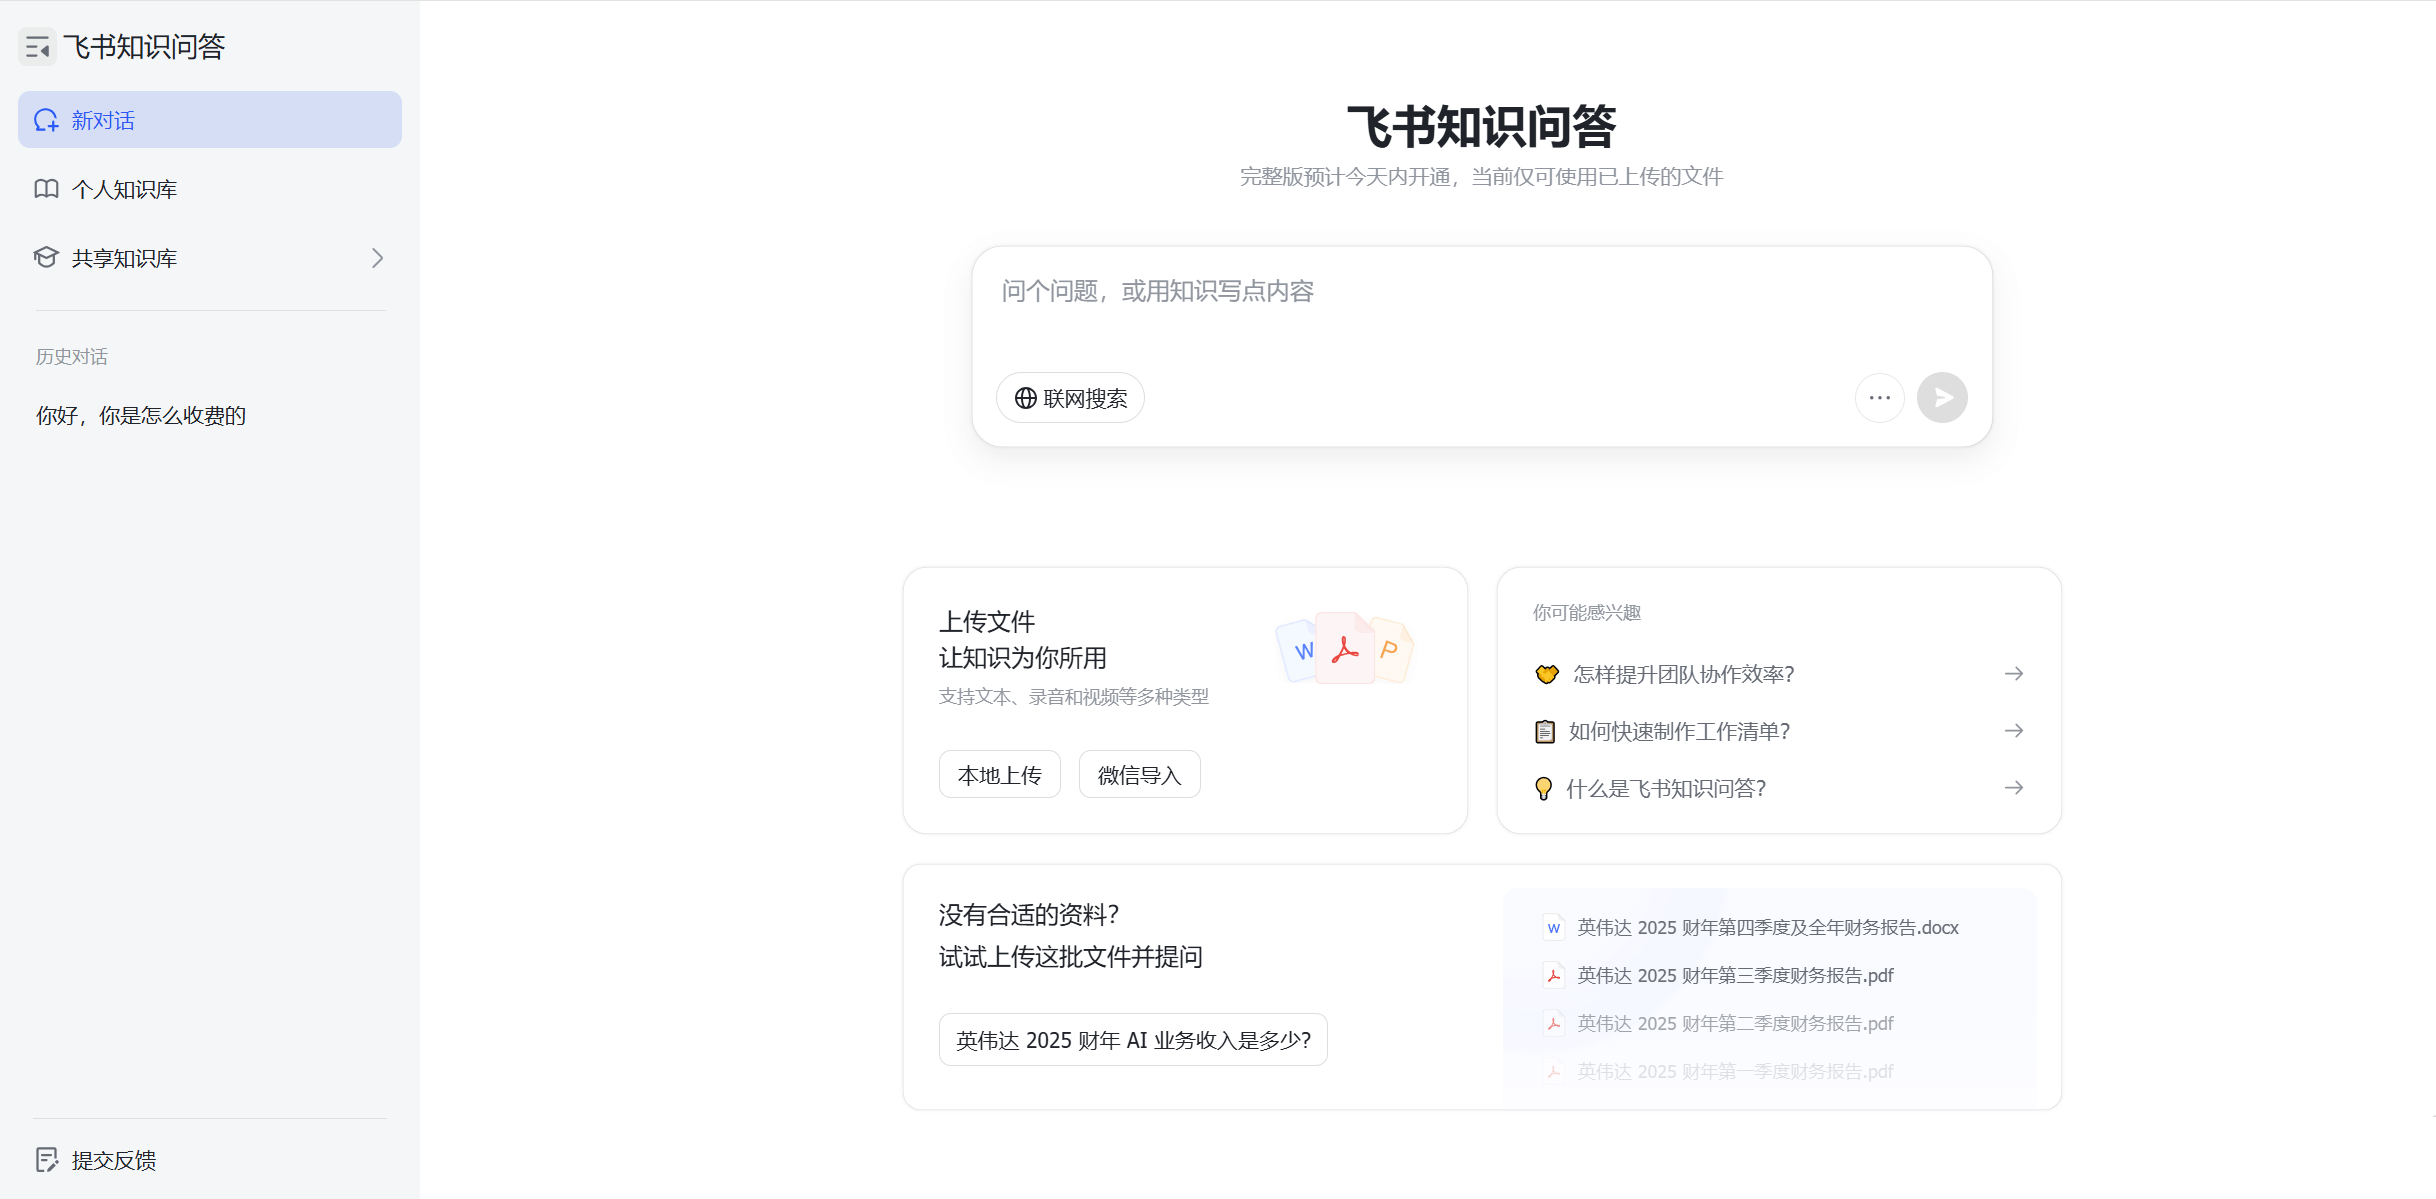This screenshot has width=2436, height=1199.
Task: Open history conversation 你好，你是怎么收费的
Action: (141, 415)
